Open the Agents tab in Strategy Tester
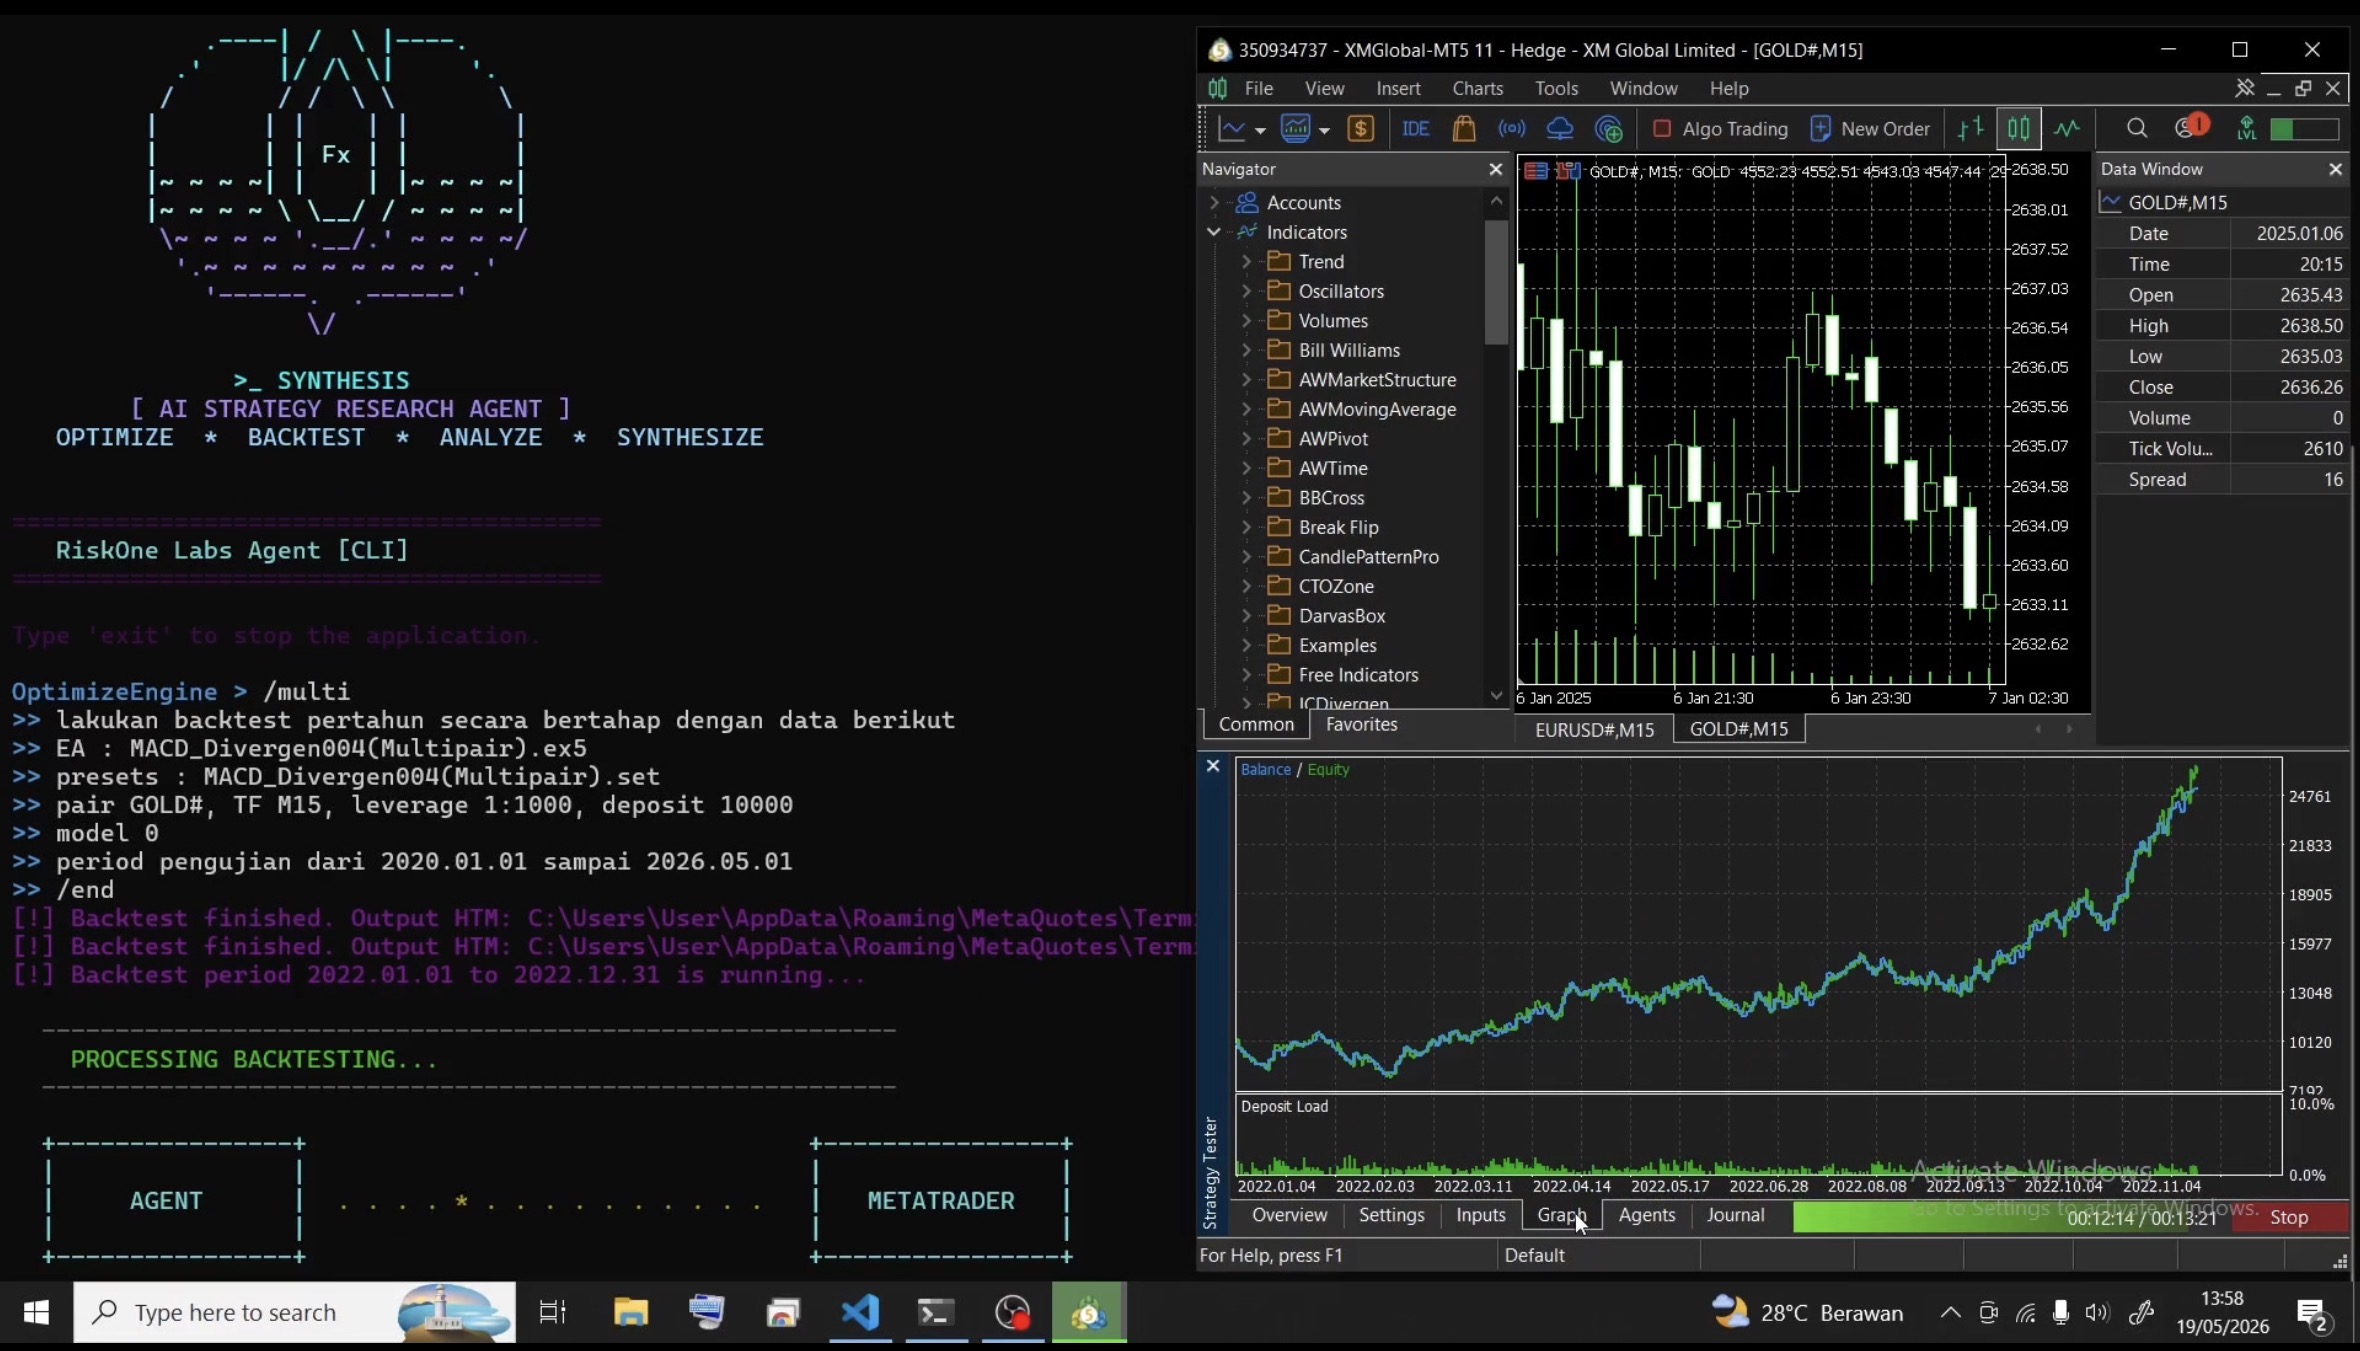Image resolution: width=2360 pixels, height=1351 pixels. [x=1646, y=1215]
